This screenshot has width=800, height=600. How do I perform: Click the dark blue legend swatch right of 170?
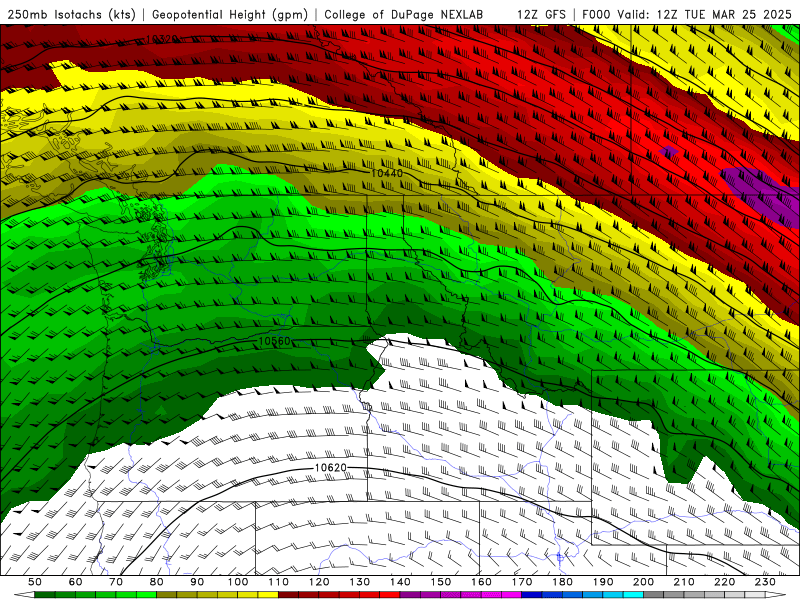[532, 595]
